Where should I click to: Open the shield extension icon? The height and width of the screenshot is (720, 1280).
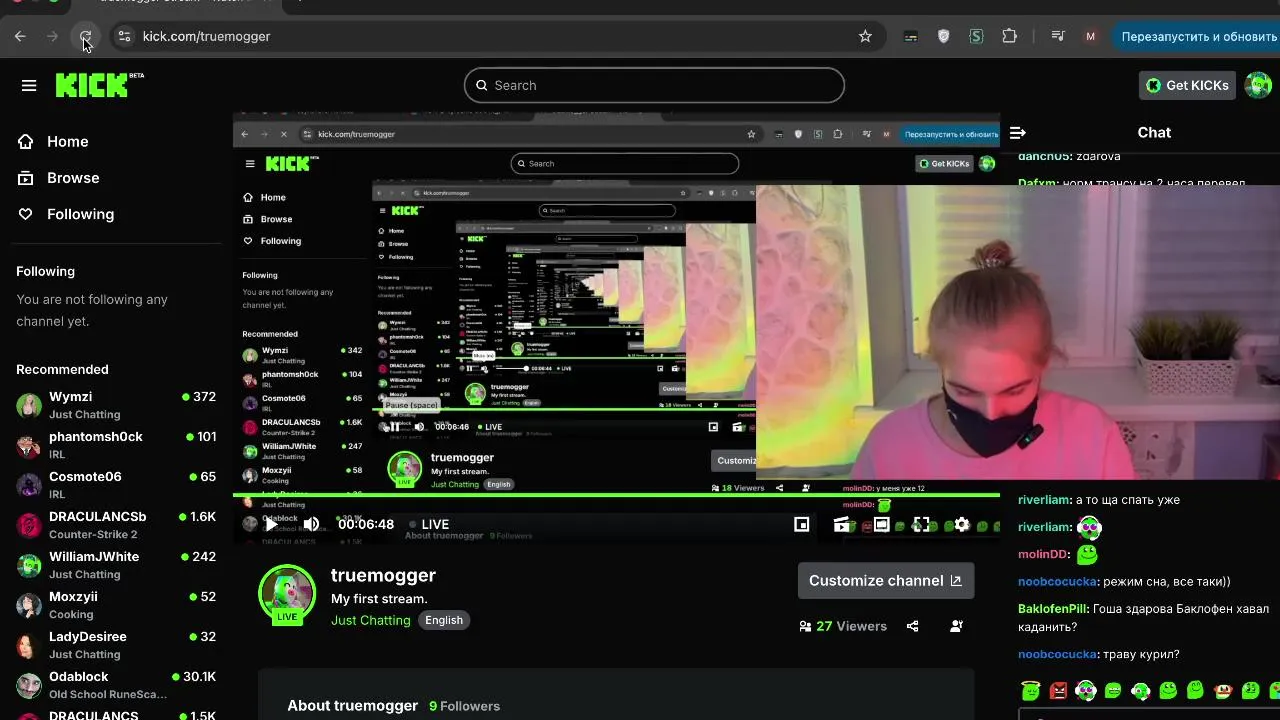[943, 36]
